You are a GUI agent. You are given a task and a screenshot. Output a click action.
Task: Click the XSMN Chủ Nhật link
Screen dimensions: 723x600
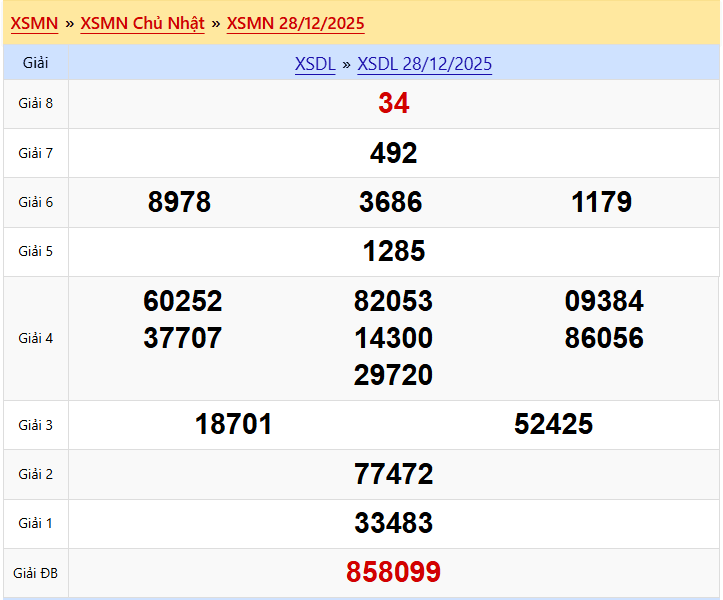[x=142, y=23]
